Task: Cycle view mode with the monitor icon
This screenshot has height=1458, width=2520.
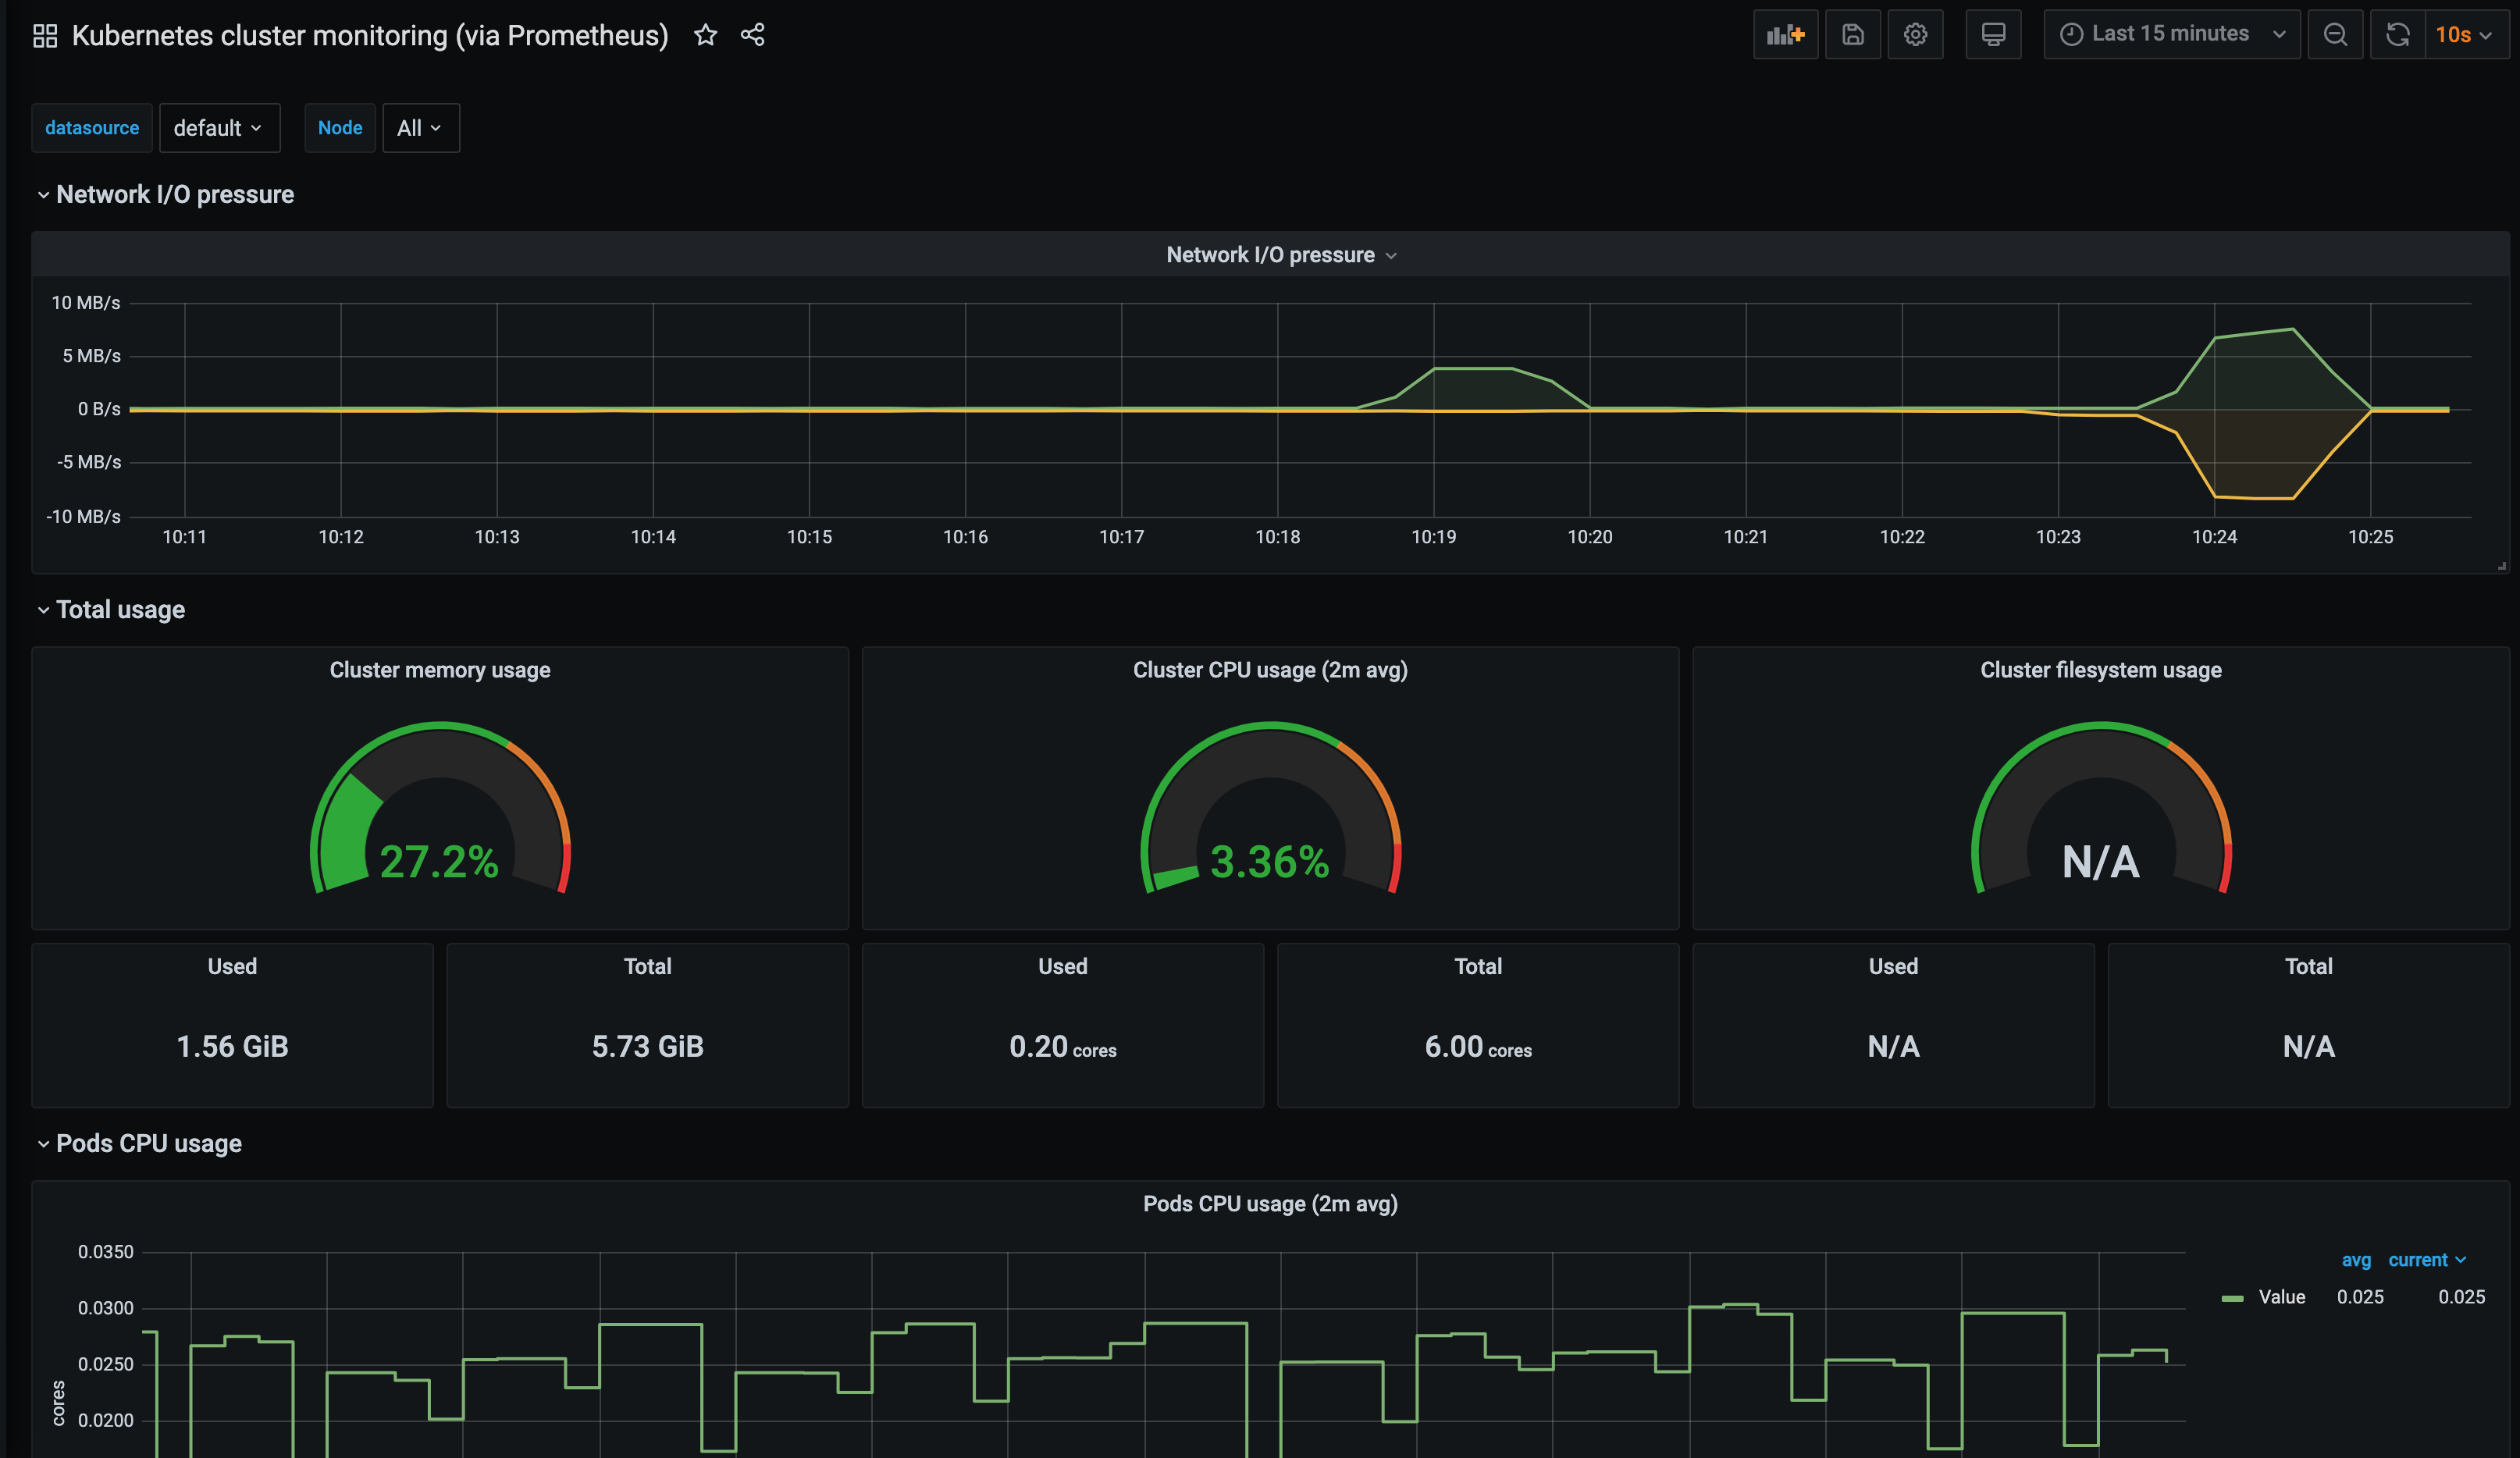Action: (1992, 35)
